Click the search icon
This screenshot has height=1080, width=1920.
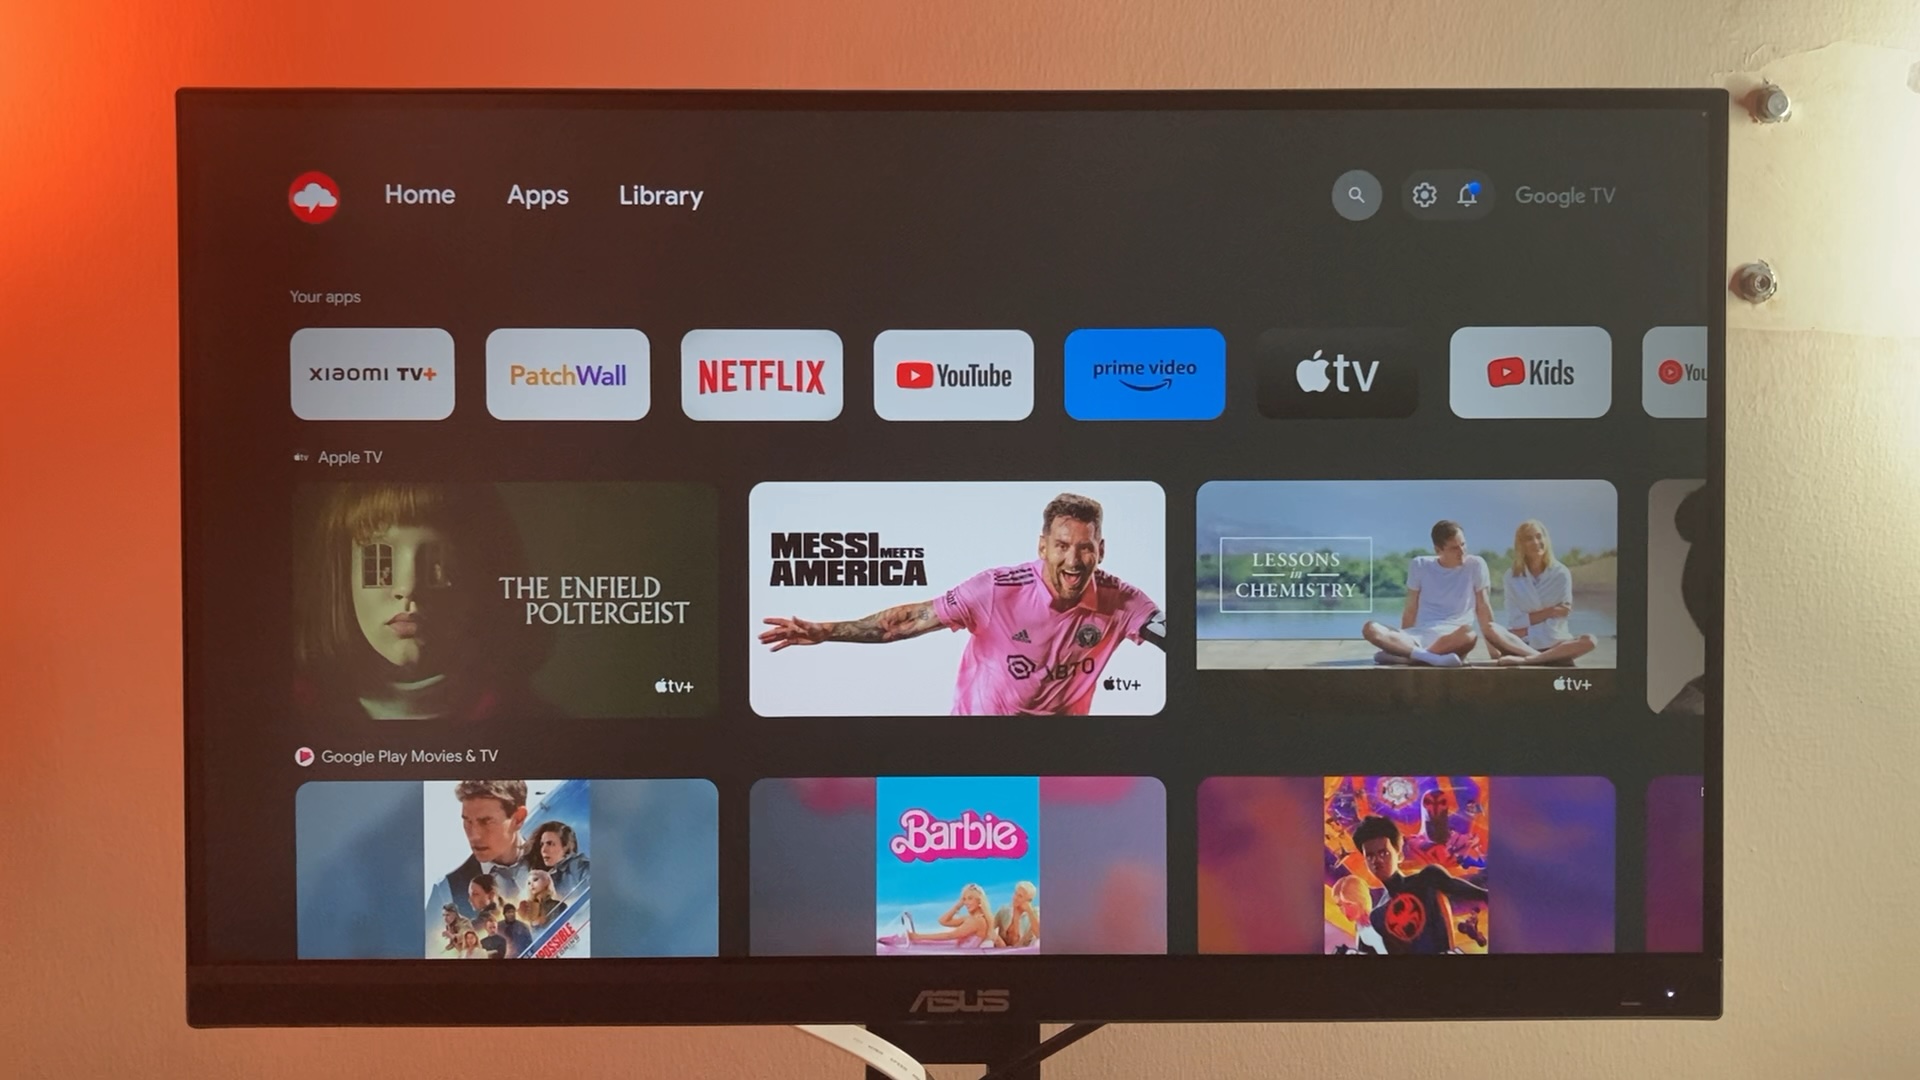(1356, 195)
